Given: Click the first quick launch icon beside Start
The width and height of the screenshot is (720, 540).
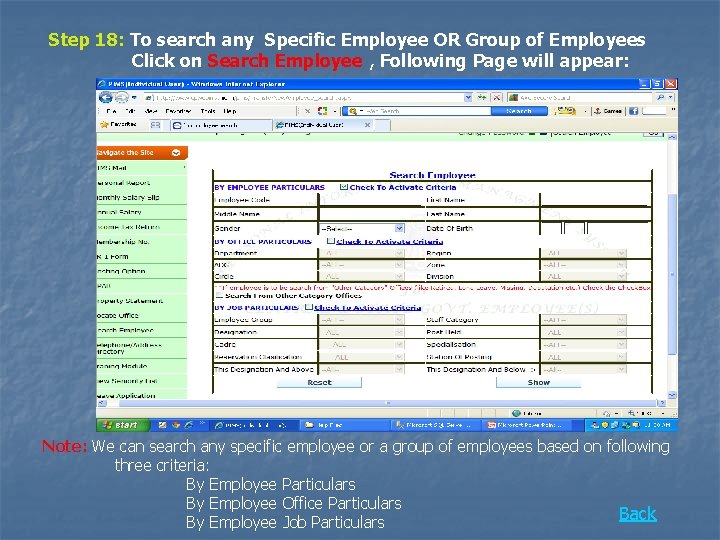Looking at the screenshot, I should coord(162,425).
